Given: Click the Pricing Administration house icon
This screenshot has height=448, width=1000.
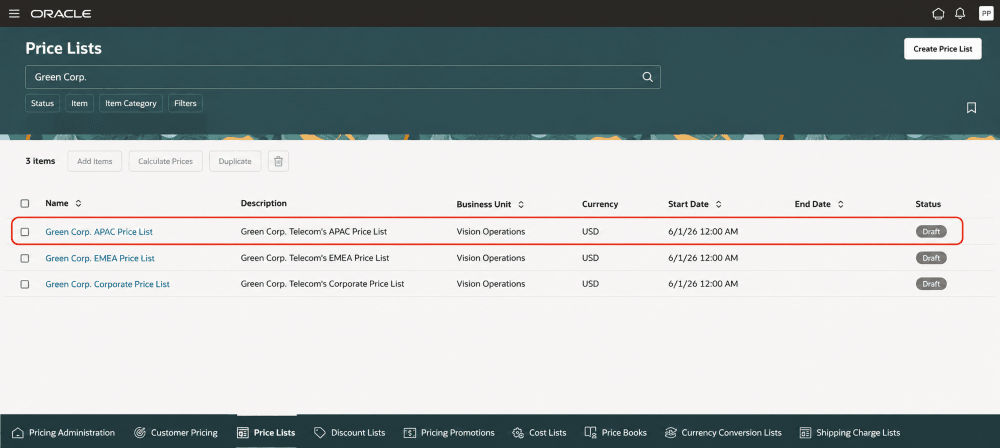Looking at the screenshot, I should (18, 433).
